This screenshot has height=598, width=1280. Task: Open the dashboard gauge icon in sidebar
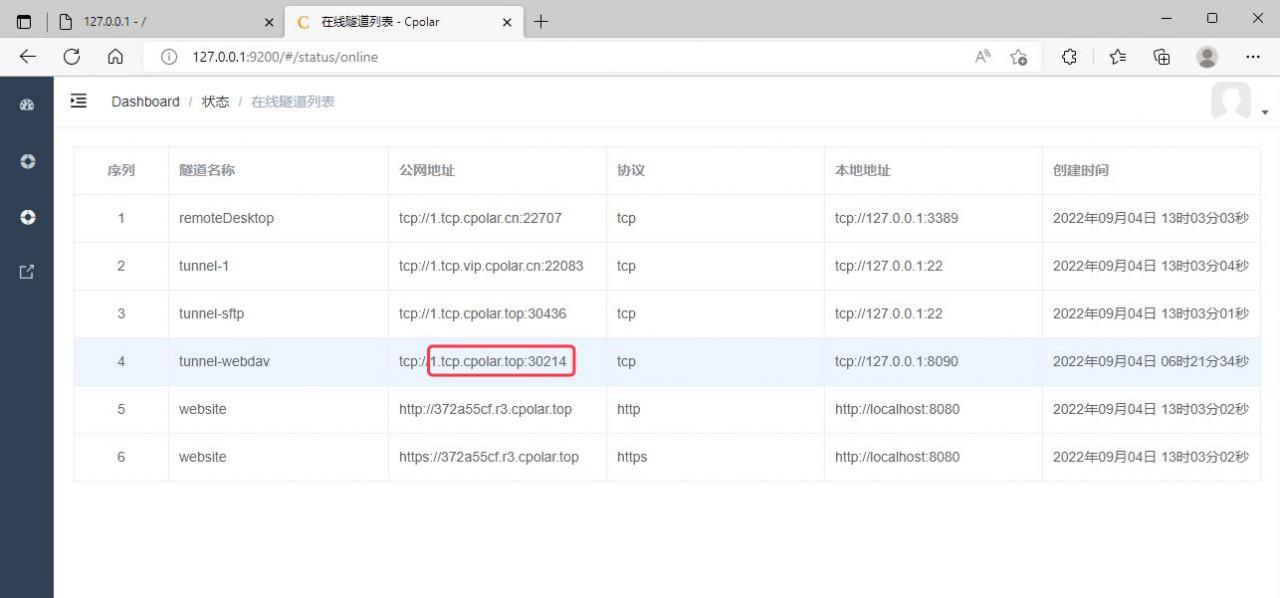click(x=27, y=104)
